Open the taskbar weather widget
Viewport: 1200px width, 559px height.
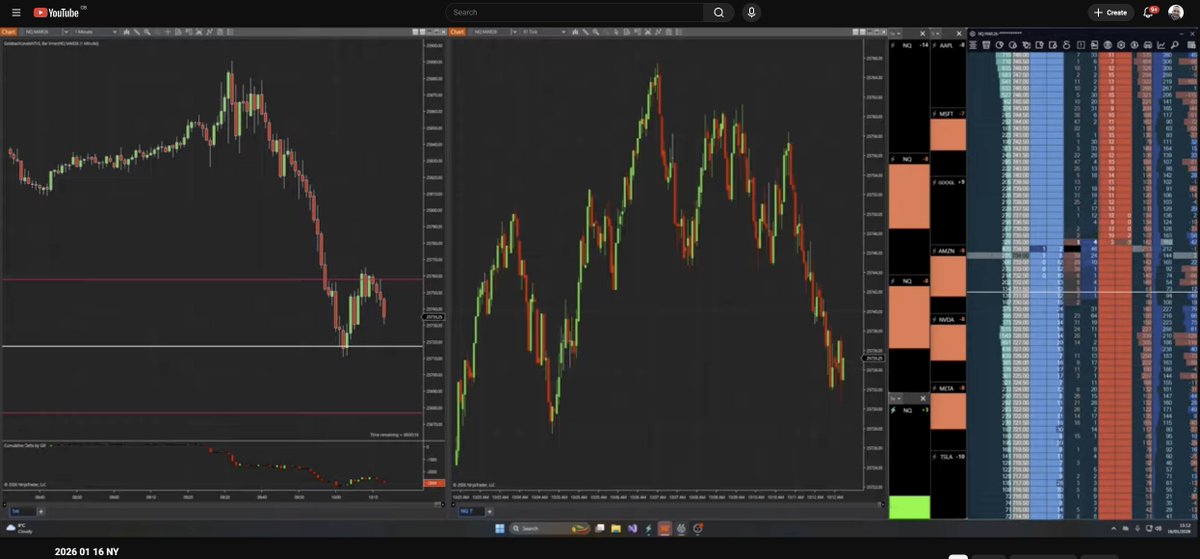(x=18, y=528)
